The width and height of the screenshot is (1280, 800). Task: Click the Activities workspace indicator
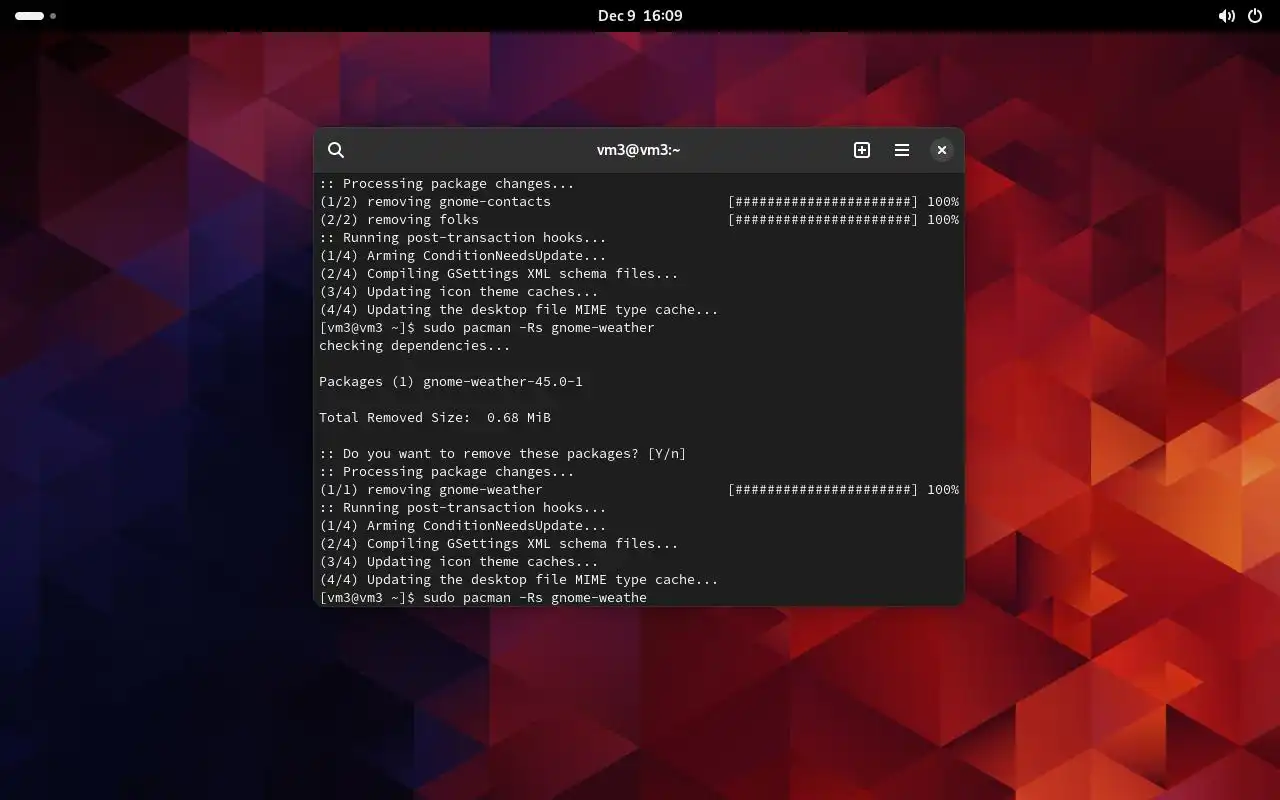[35, 16]
